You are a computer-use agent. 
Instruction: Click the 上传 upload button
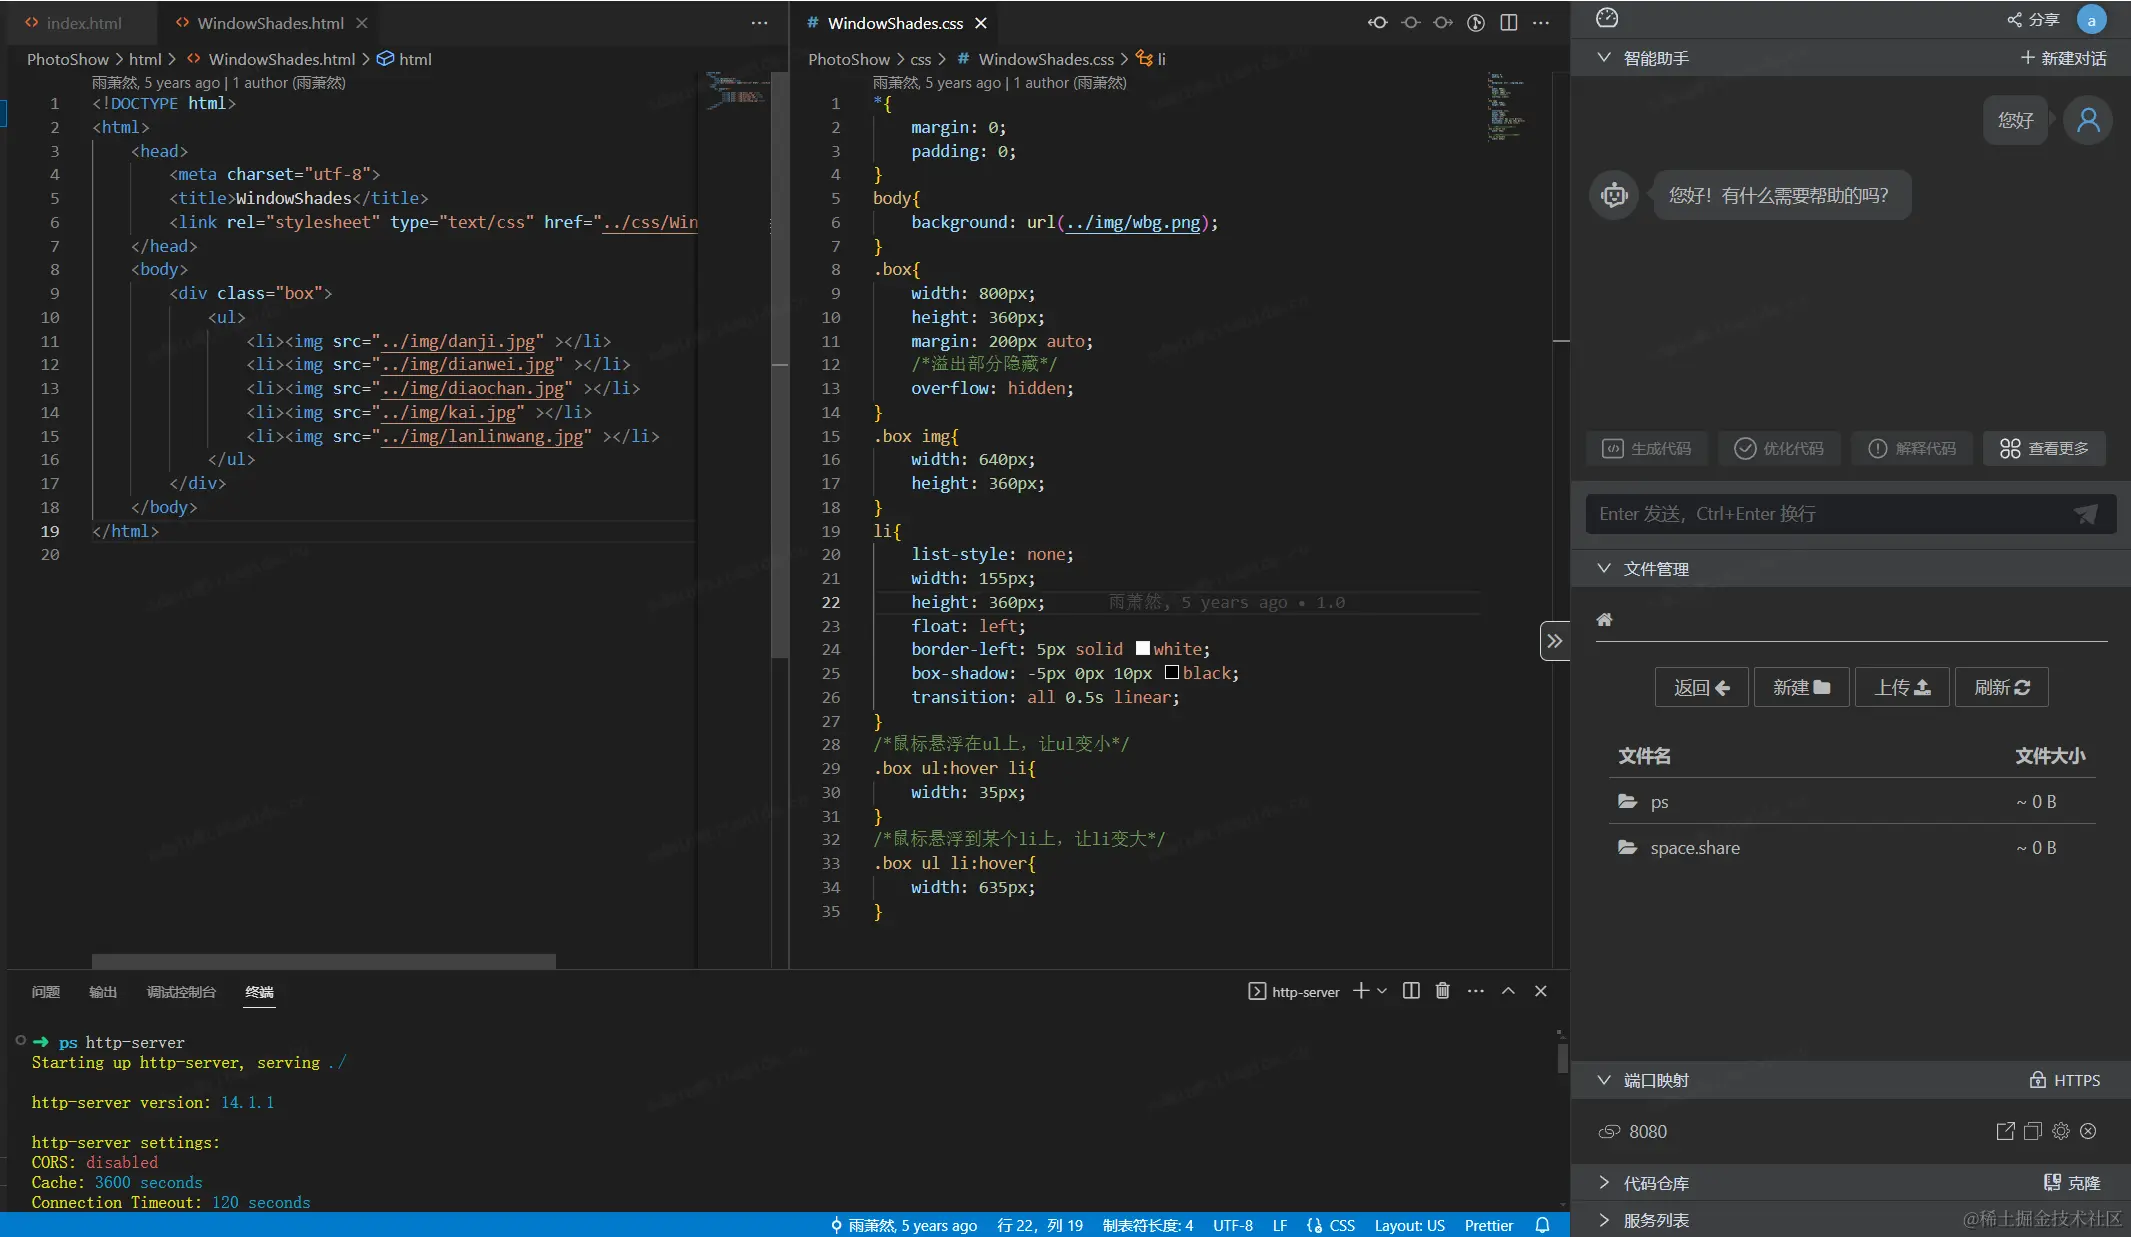click(x=1901, y=687)
